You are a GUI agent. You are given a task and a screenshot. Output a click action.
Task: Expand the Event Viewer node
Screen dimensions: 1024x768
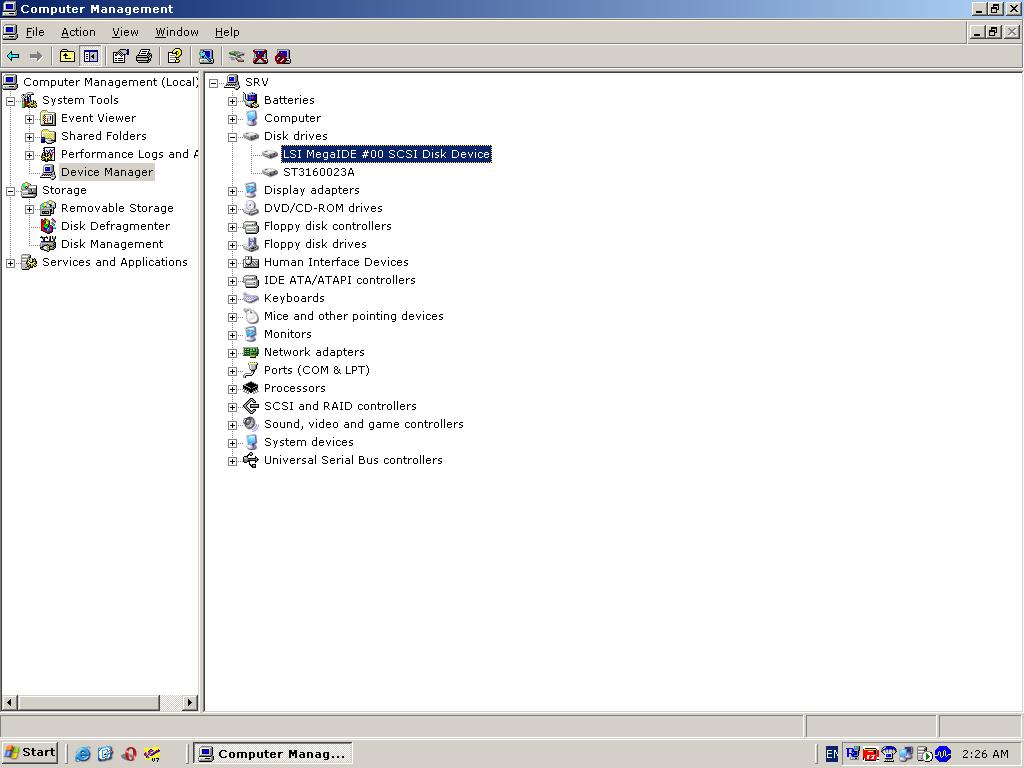[x=29, y=119]
